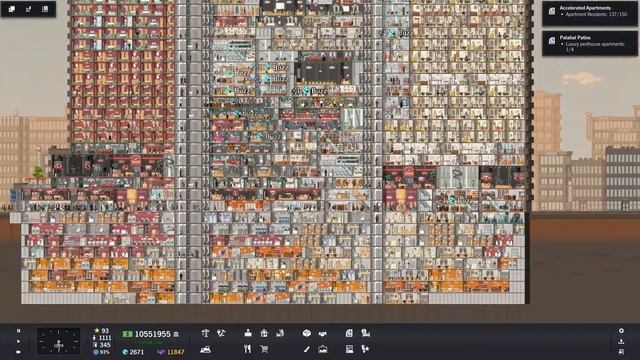Click the middle top-left view icon

[28, 9]
